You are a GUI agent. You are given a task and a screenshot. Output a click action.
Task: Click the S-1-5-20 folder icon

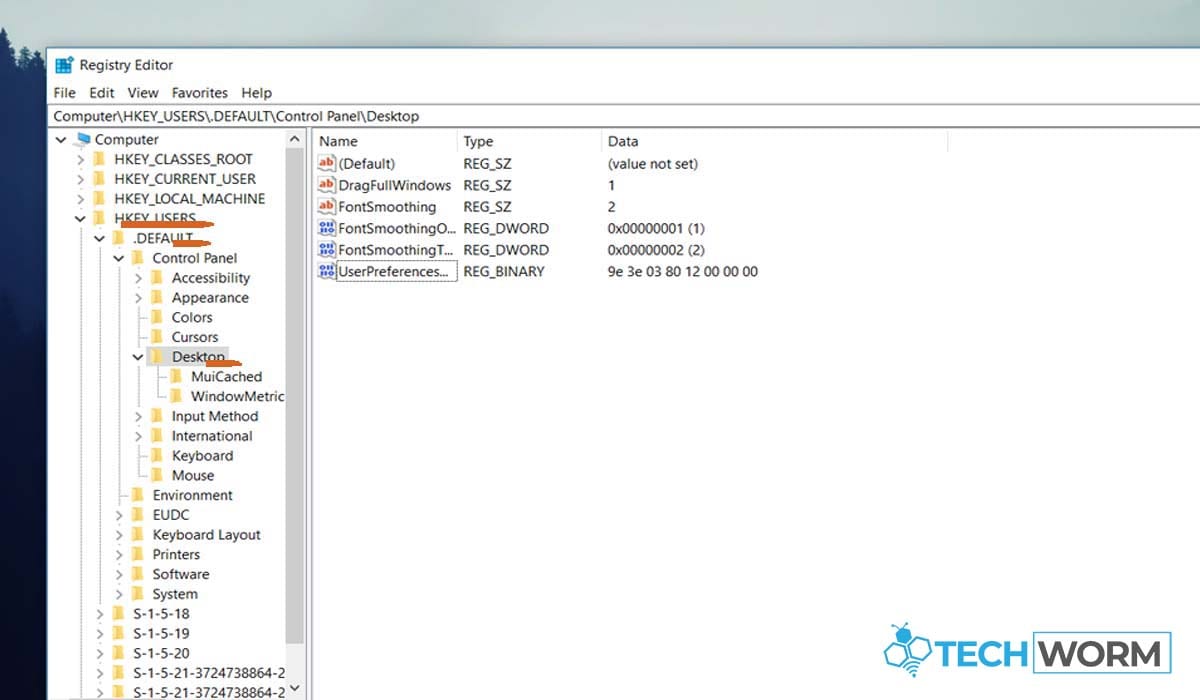pos(119,653)
